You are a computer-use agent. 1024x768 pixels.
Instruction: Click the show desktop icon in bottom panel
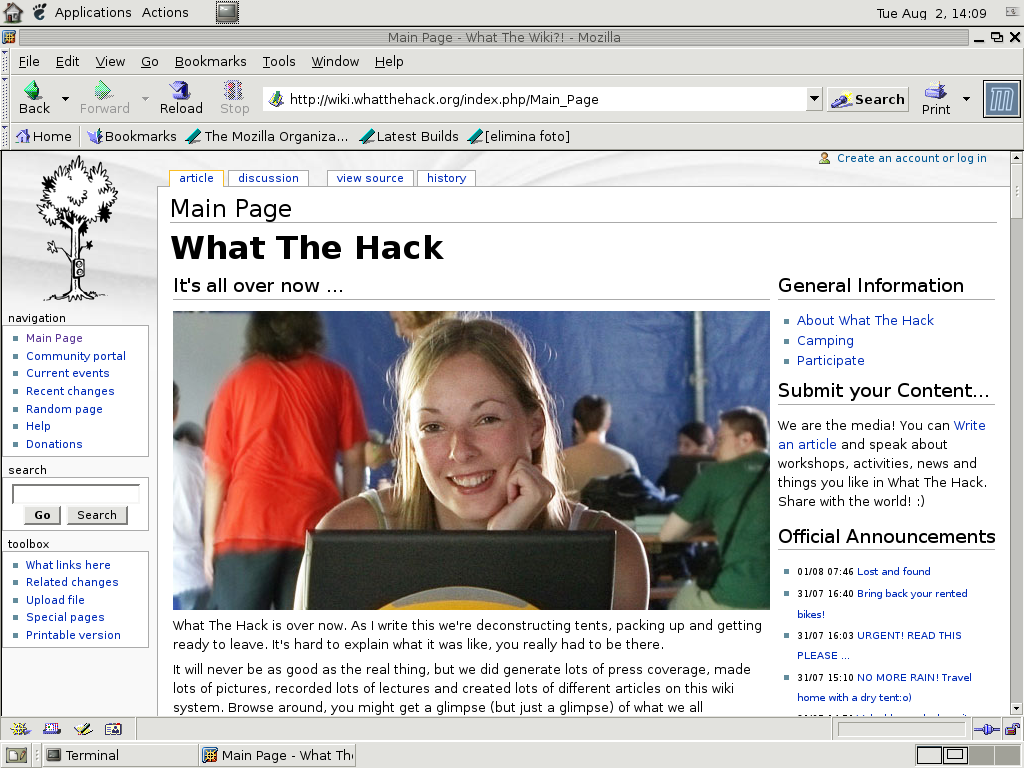[16, 756]
